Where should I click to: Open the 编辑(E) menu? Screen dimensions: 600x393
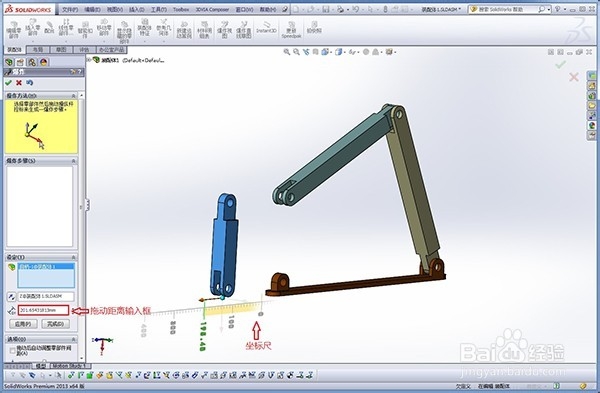[92, 9]
